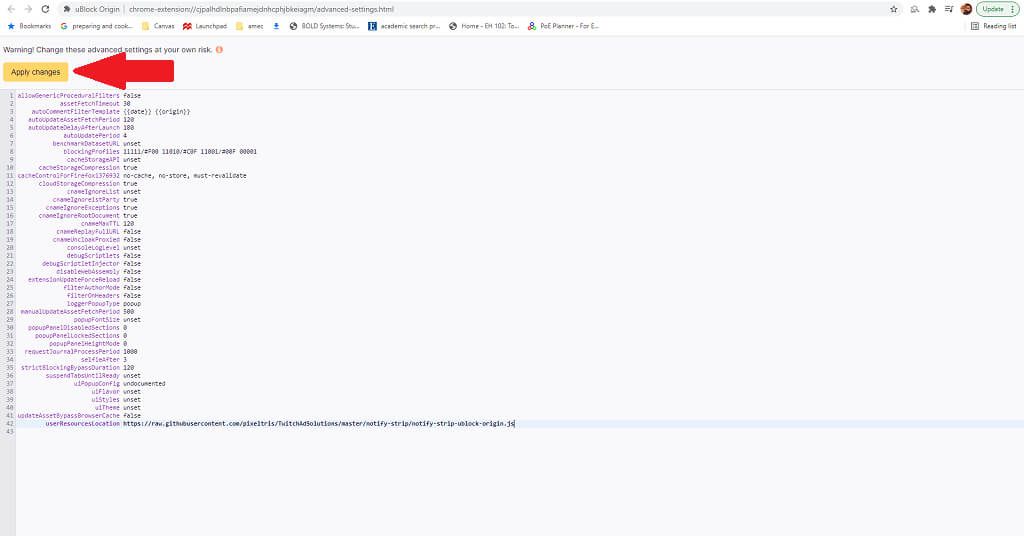The height and width of the screenshot is (536, 1024).
Task: Bookmark this page with the star icon
Action: point(894,9)
